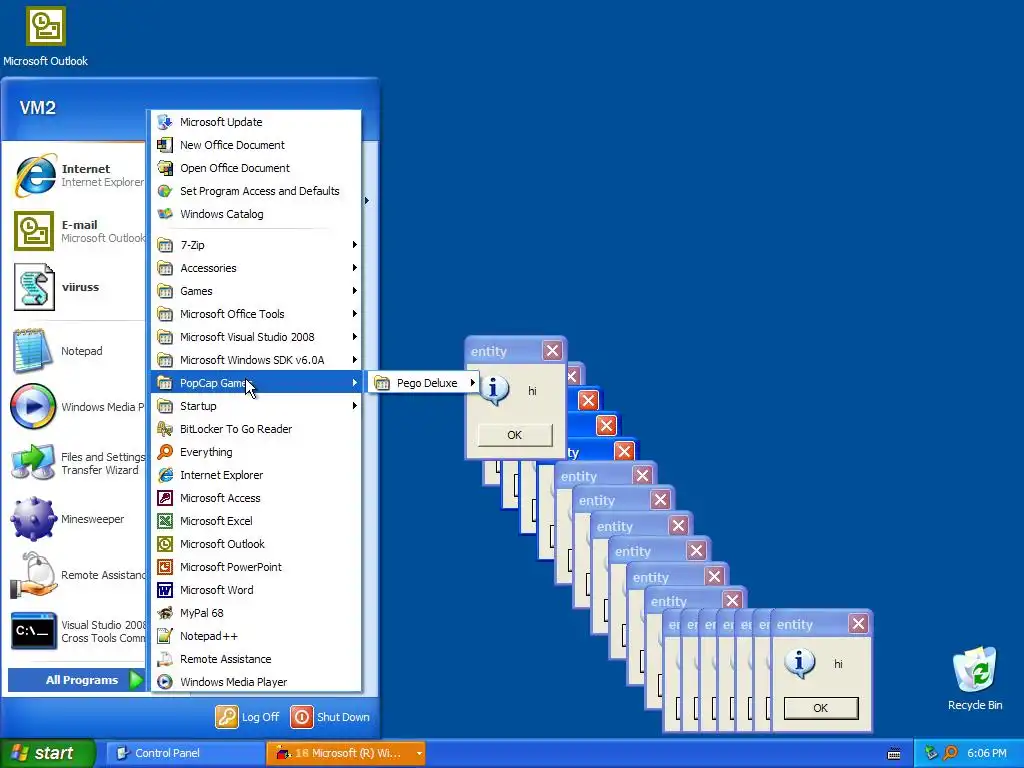The image size is (1024, 768).
Task: Click the All Programs button
Action: point(76,680)
